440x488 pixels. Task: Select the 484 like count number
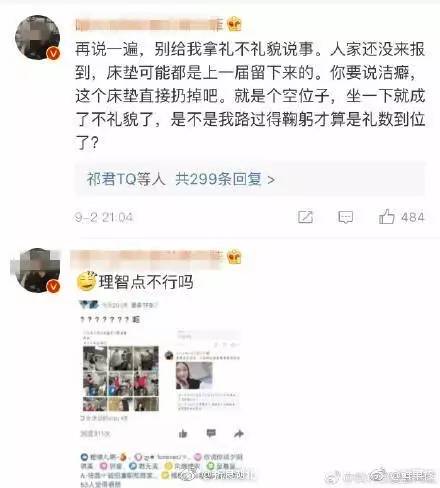click(x=413, y=217)
